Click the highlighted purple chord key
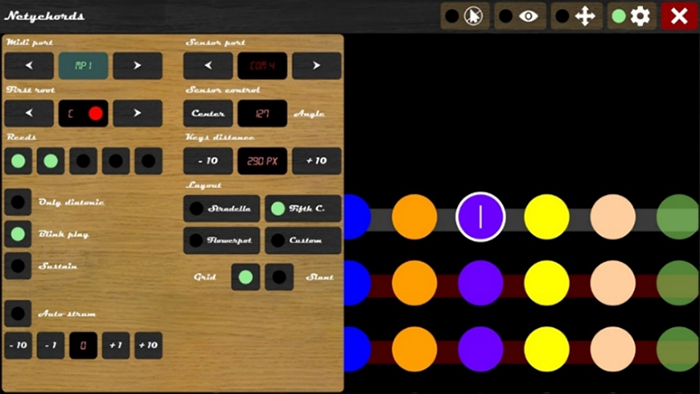700x394 pixels. coord(480,217)
